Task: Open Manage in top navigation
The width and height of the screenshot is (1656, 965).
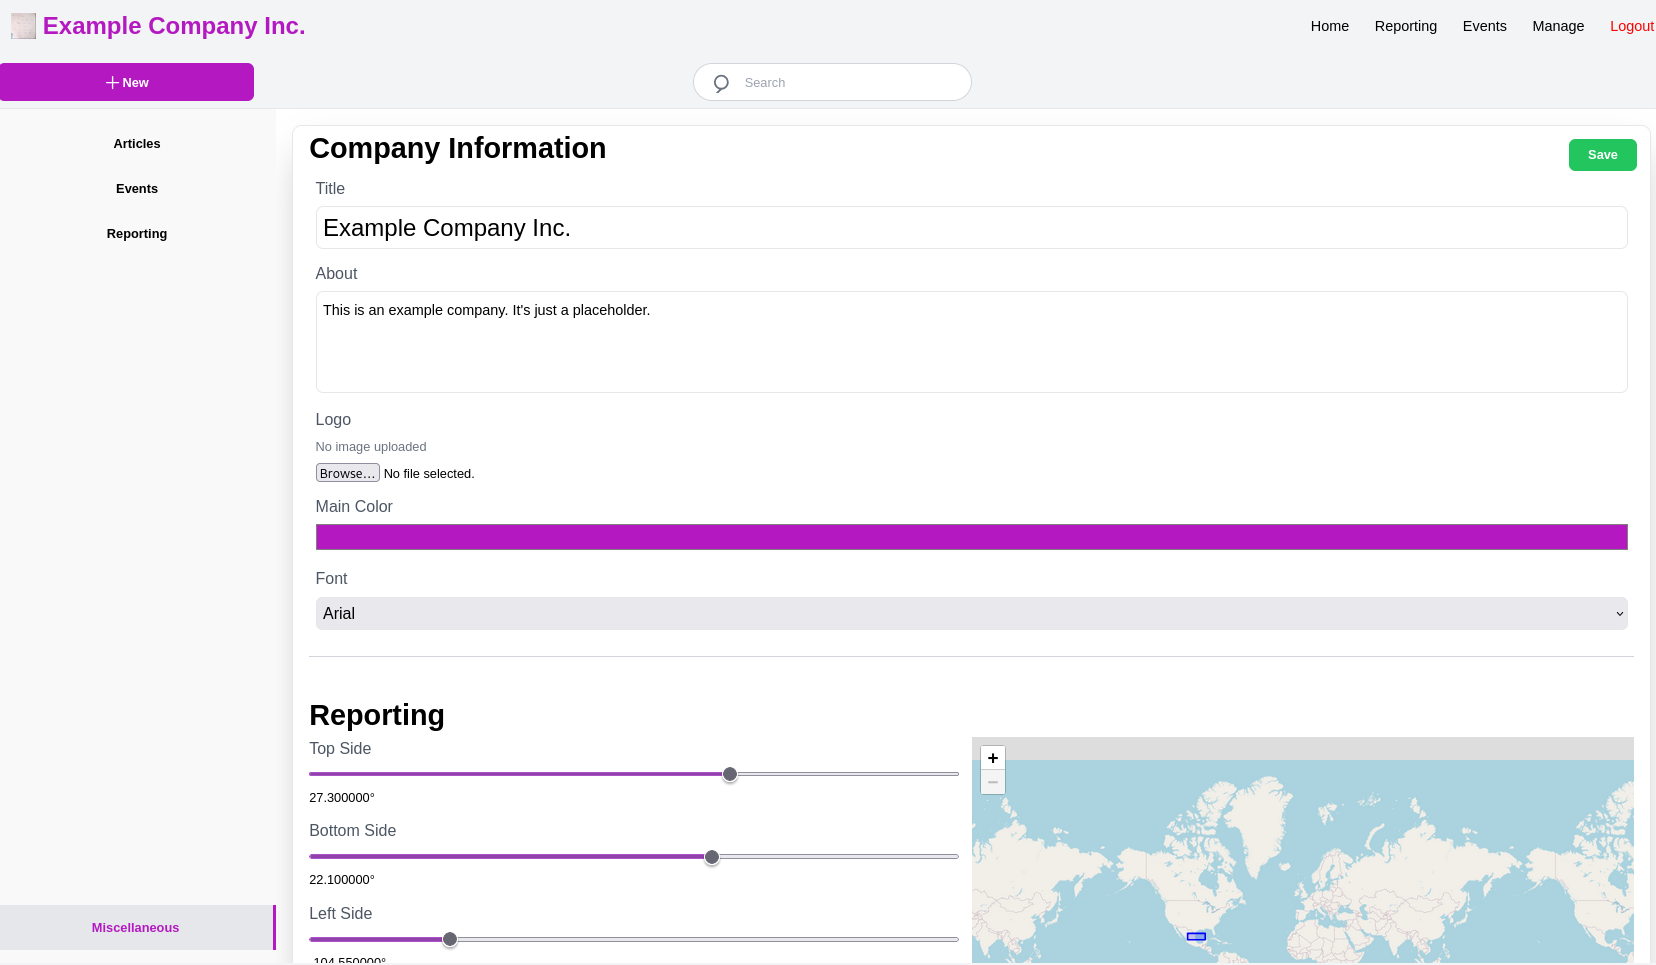Action: [x=1557, y=26]
